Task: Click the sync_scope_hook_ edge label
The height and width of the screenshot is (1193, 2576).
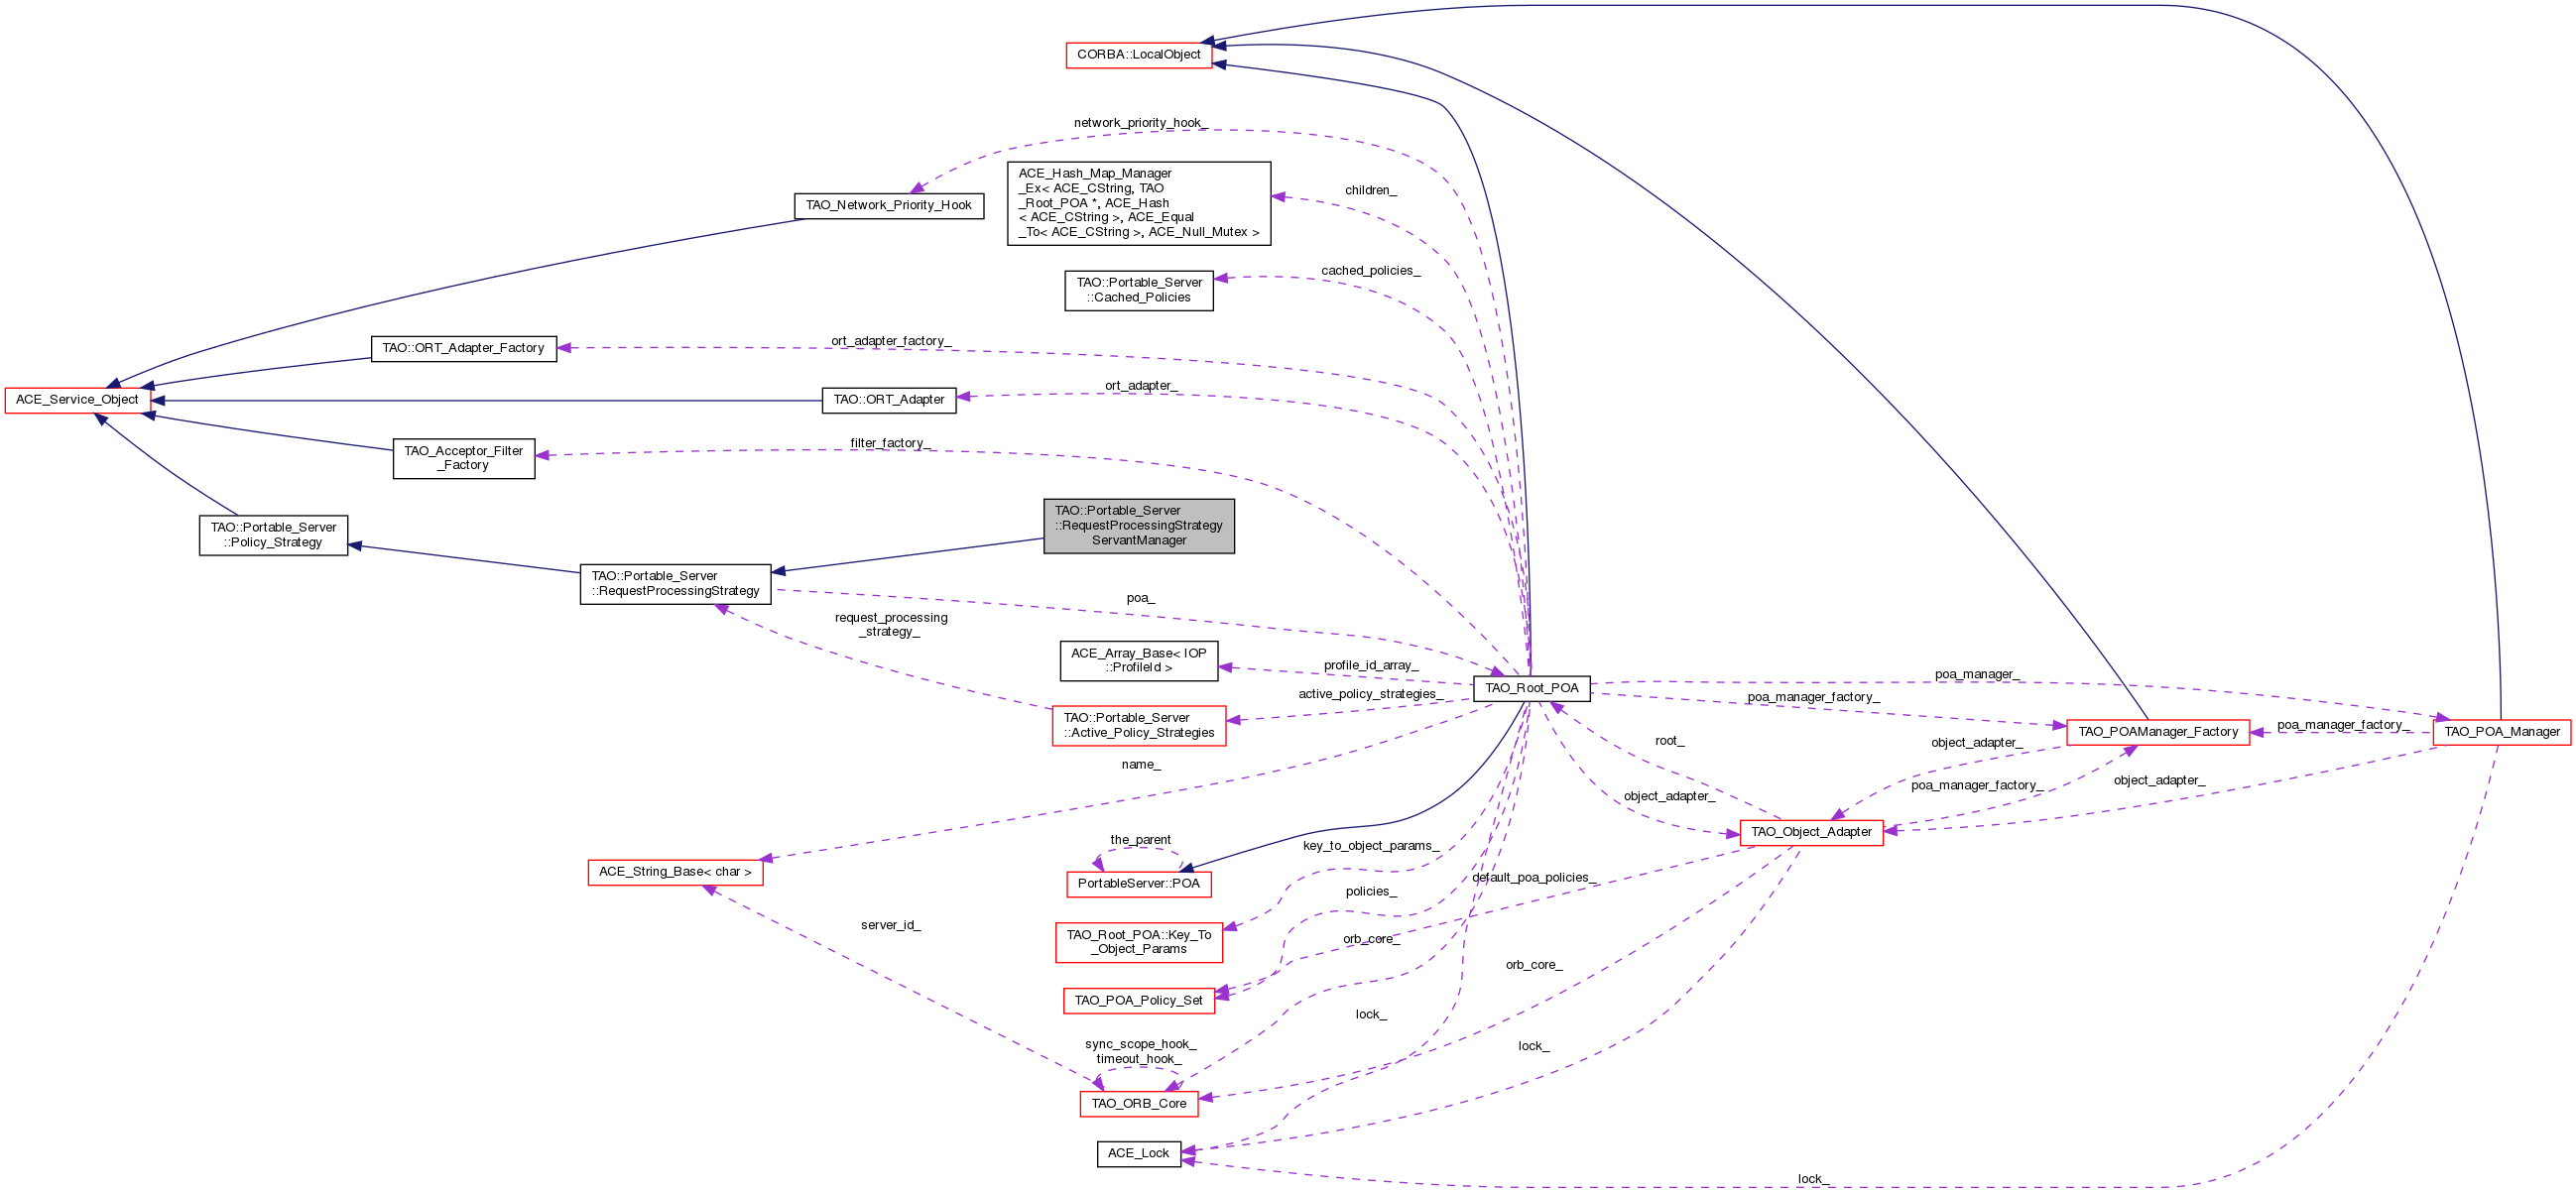Action: click(1140, 1044)
